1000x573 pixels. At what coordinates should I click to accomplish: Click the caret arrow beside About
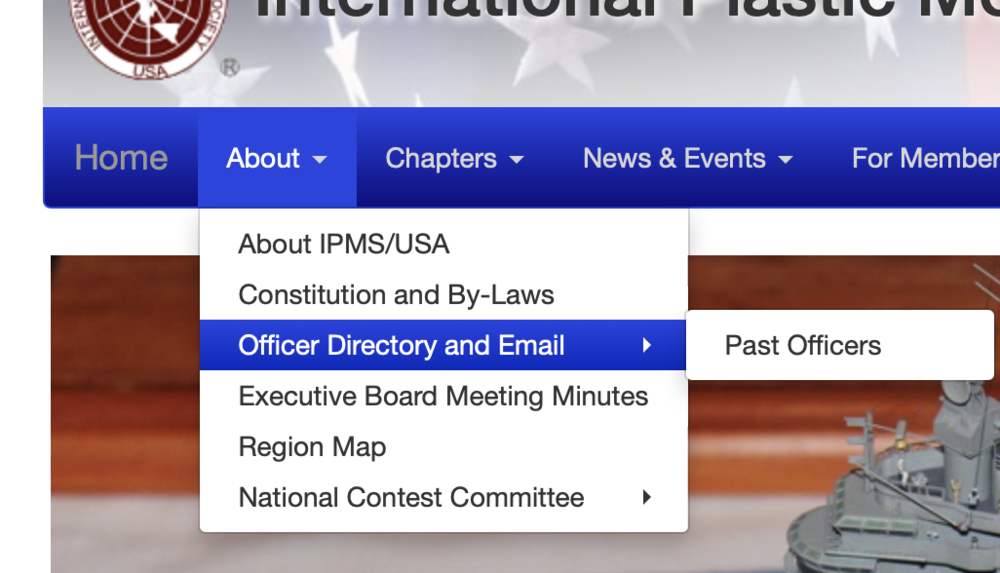pyautogui.click(x=320, y=160)
